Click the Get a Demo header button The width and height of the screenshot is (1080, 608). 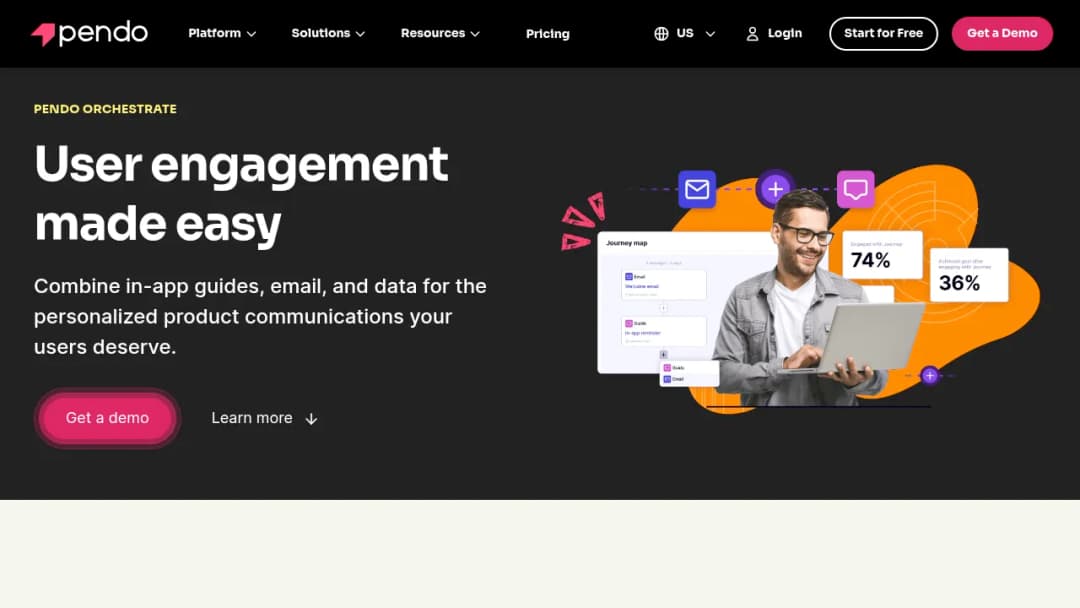(x=1002, y=33)
